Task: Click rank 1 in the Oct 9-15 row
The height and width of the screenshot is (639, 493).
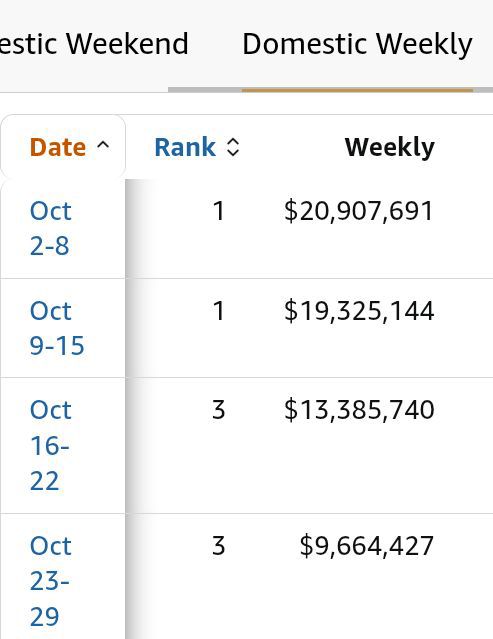Action: coord(219,311)
